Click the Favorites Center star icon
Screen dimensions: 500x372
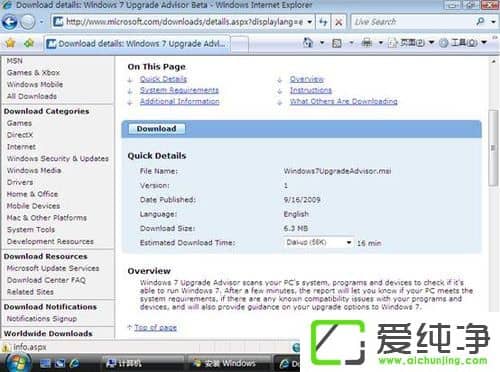(11, 43)
